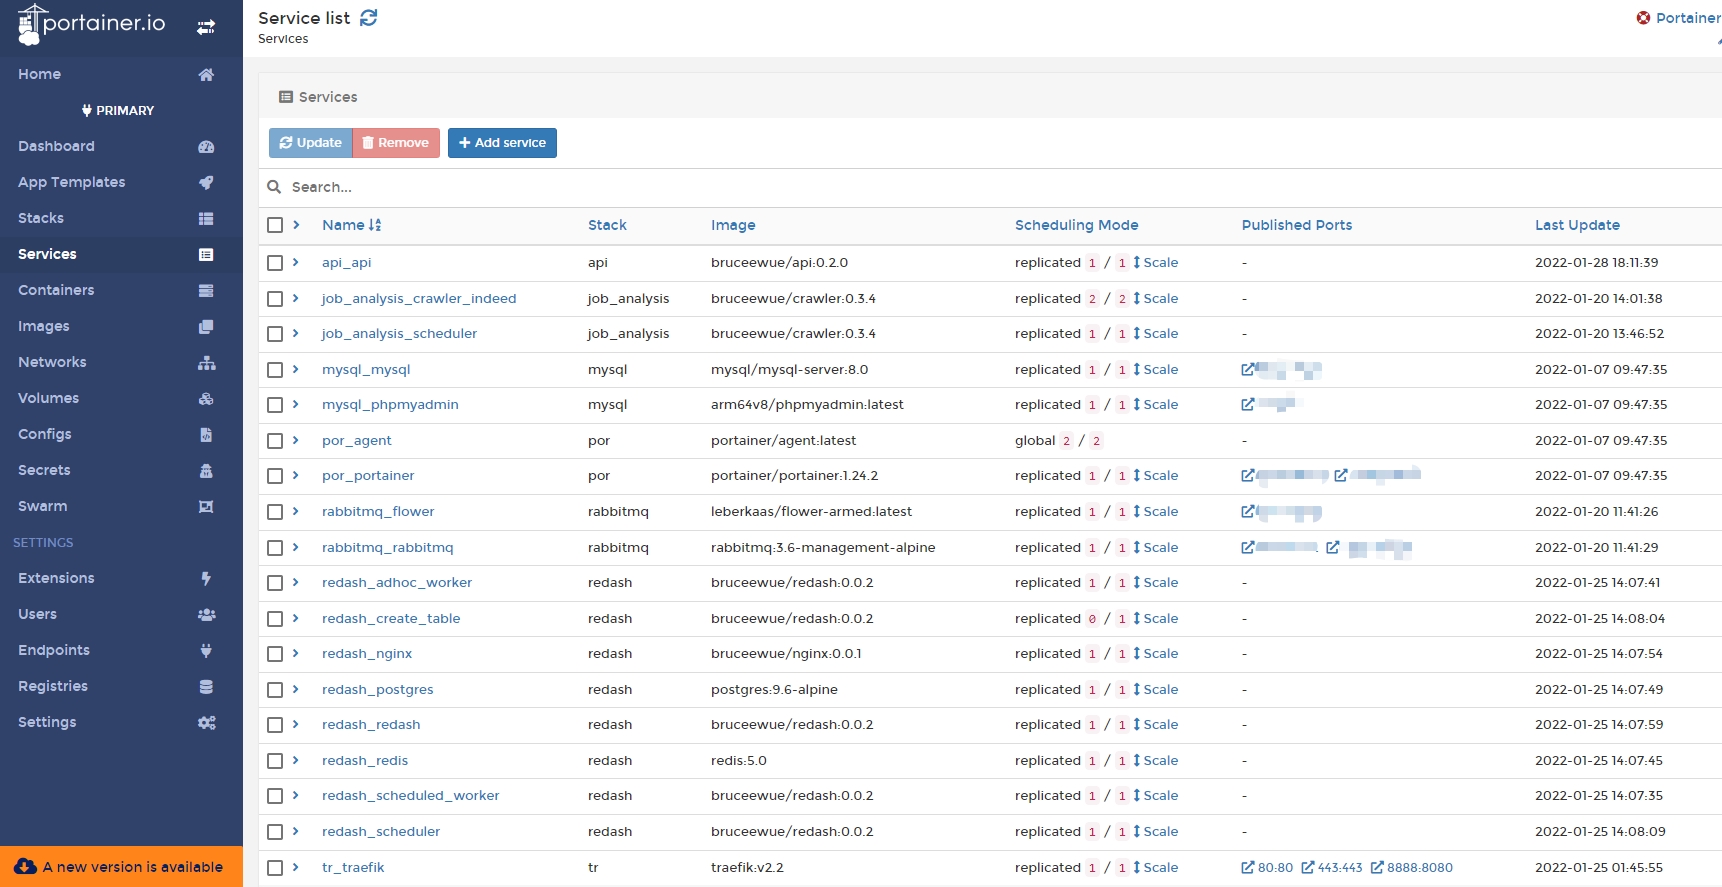Viewport: 1722px width, 887px height.
Task: Check the tr_traefik service checkbox
Action: pos(275,868)
